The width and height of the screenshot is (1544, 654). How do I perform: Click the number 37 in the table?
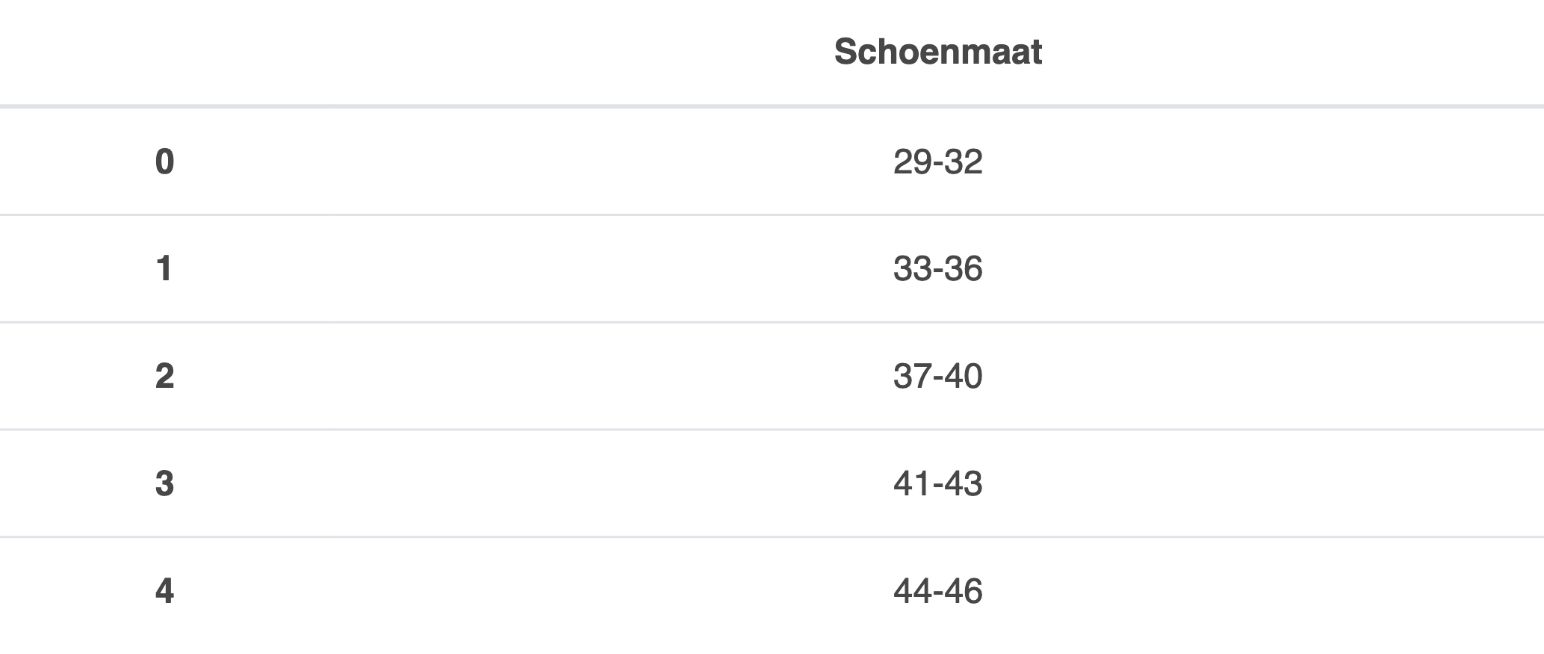click(x=912, y=377)
